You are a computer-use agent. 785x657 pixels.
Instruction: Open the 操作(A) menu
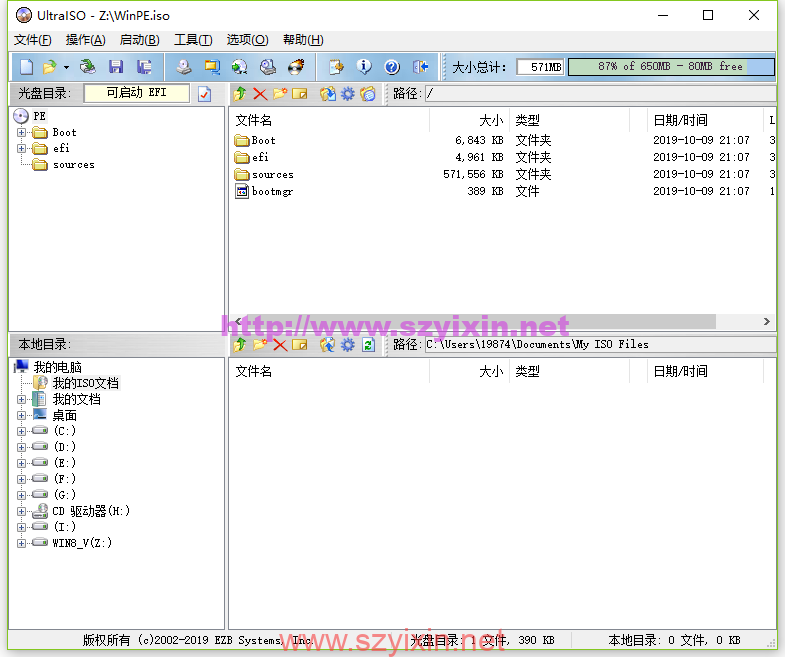pyautogui.click(x=86, y=40)
